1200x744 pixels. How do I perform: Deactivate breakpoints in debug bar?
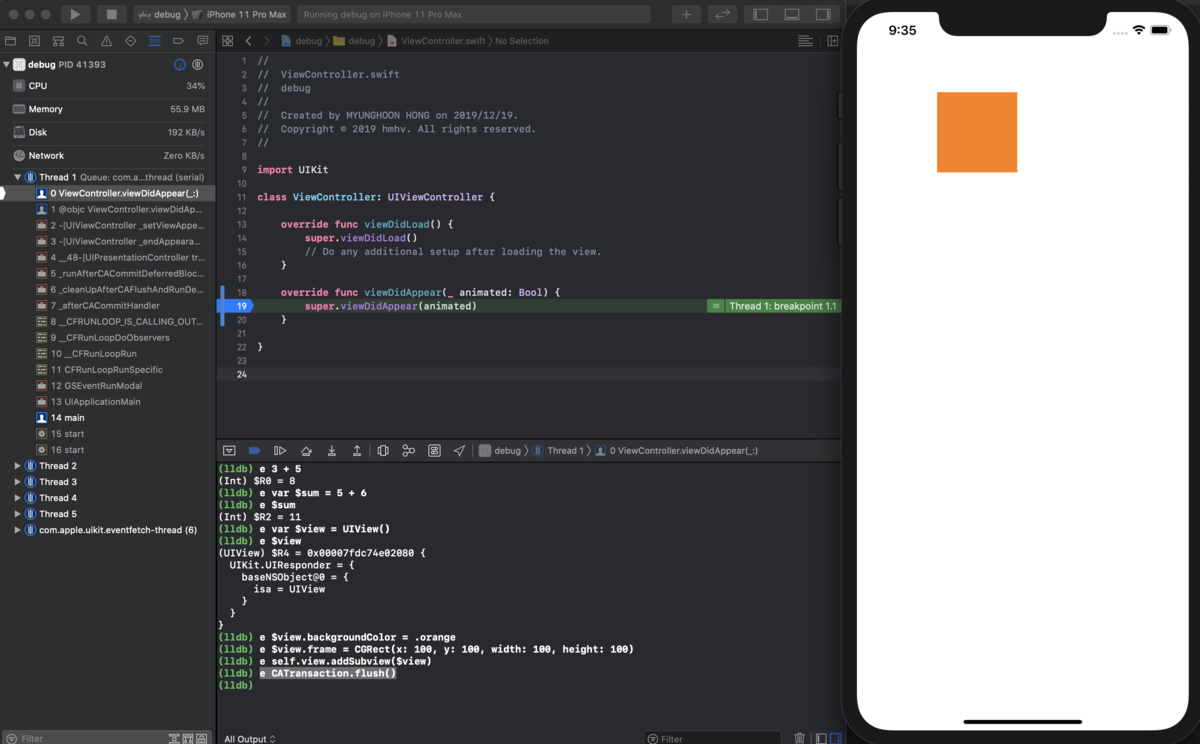click(254, 451)
